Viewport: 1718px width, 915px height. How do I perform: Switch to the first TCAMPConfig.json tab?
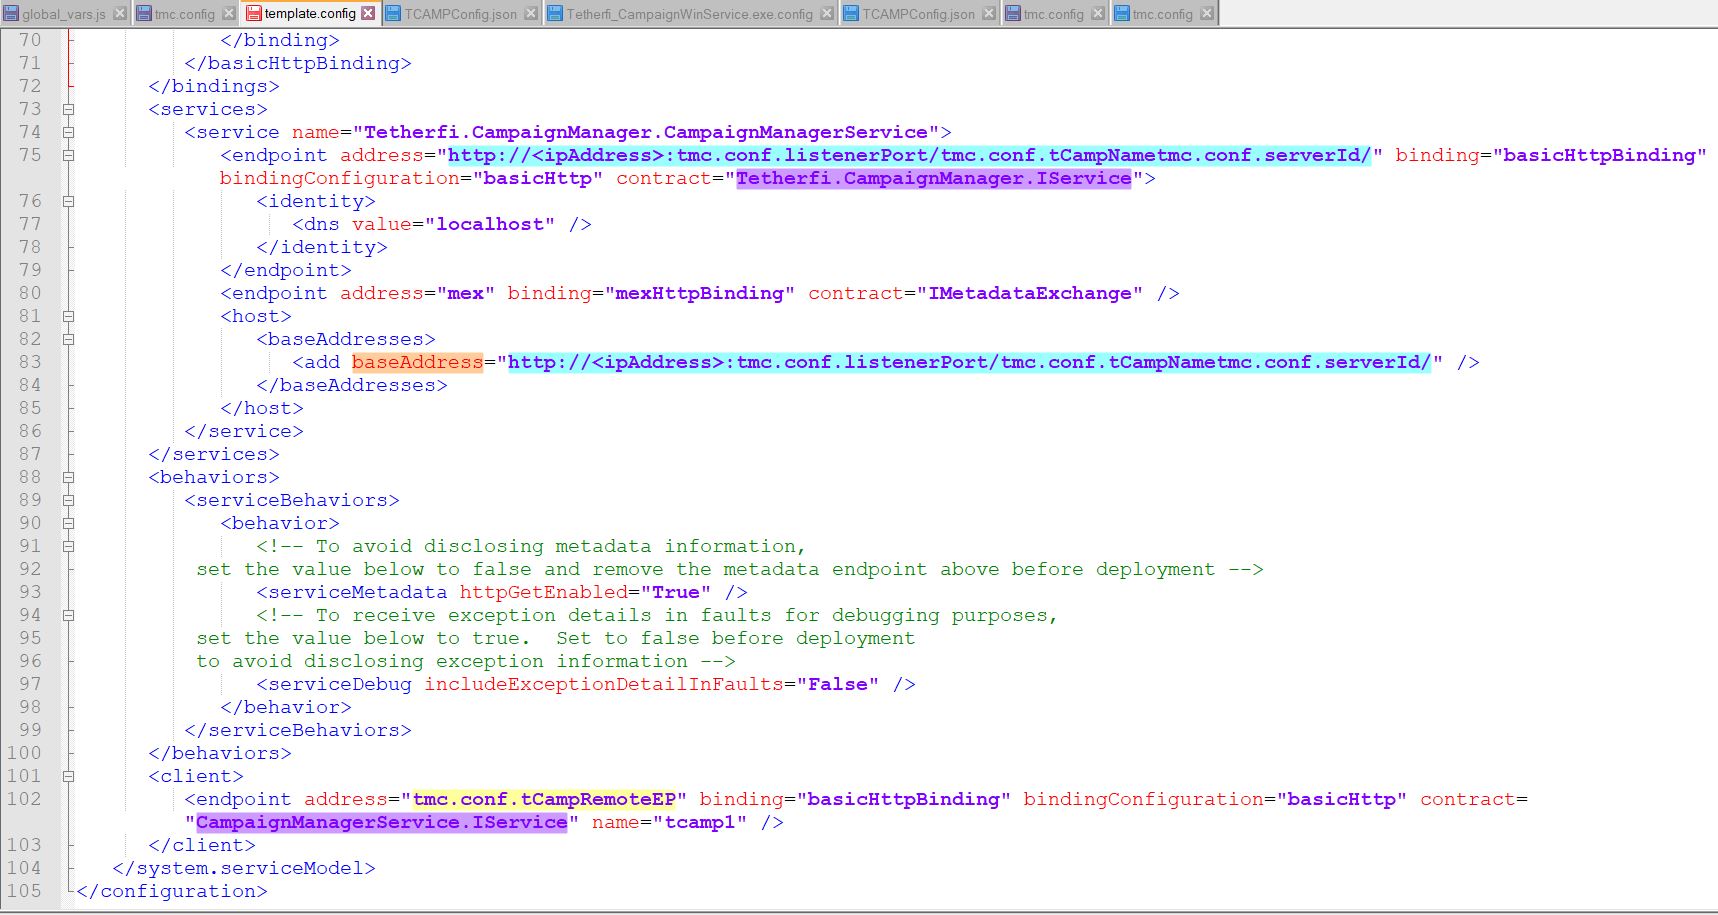460,14
